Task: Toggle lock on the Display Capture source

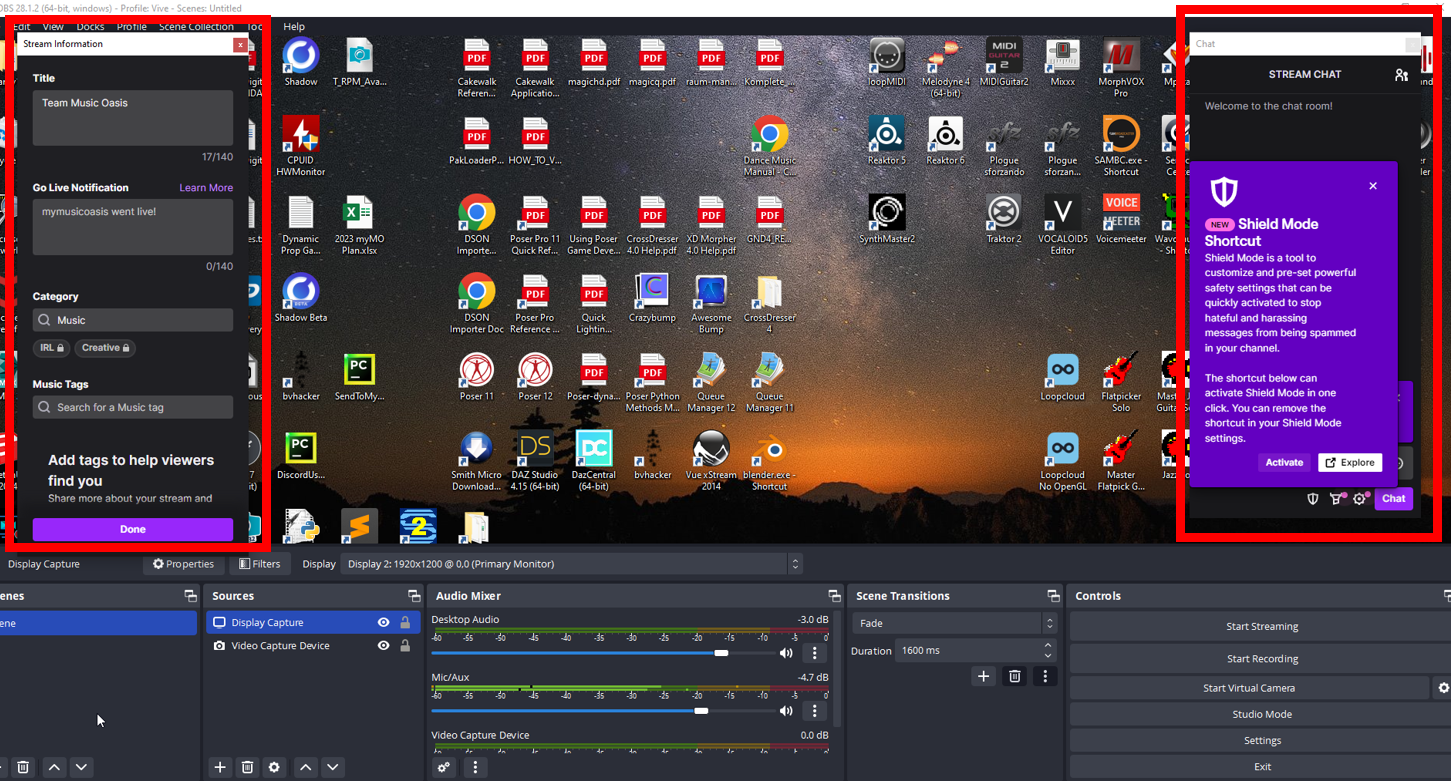Action: (x=405, y=622)
